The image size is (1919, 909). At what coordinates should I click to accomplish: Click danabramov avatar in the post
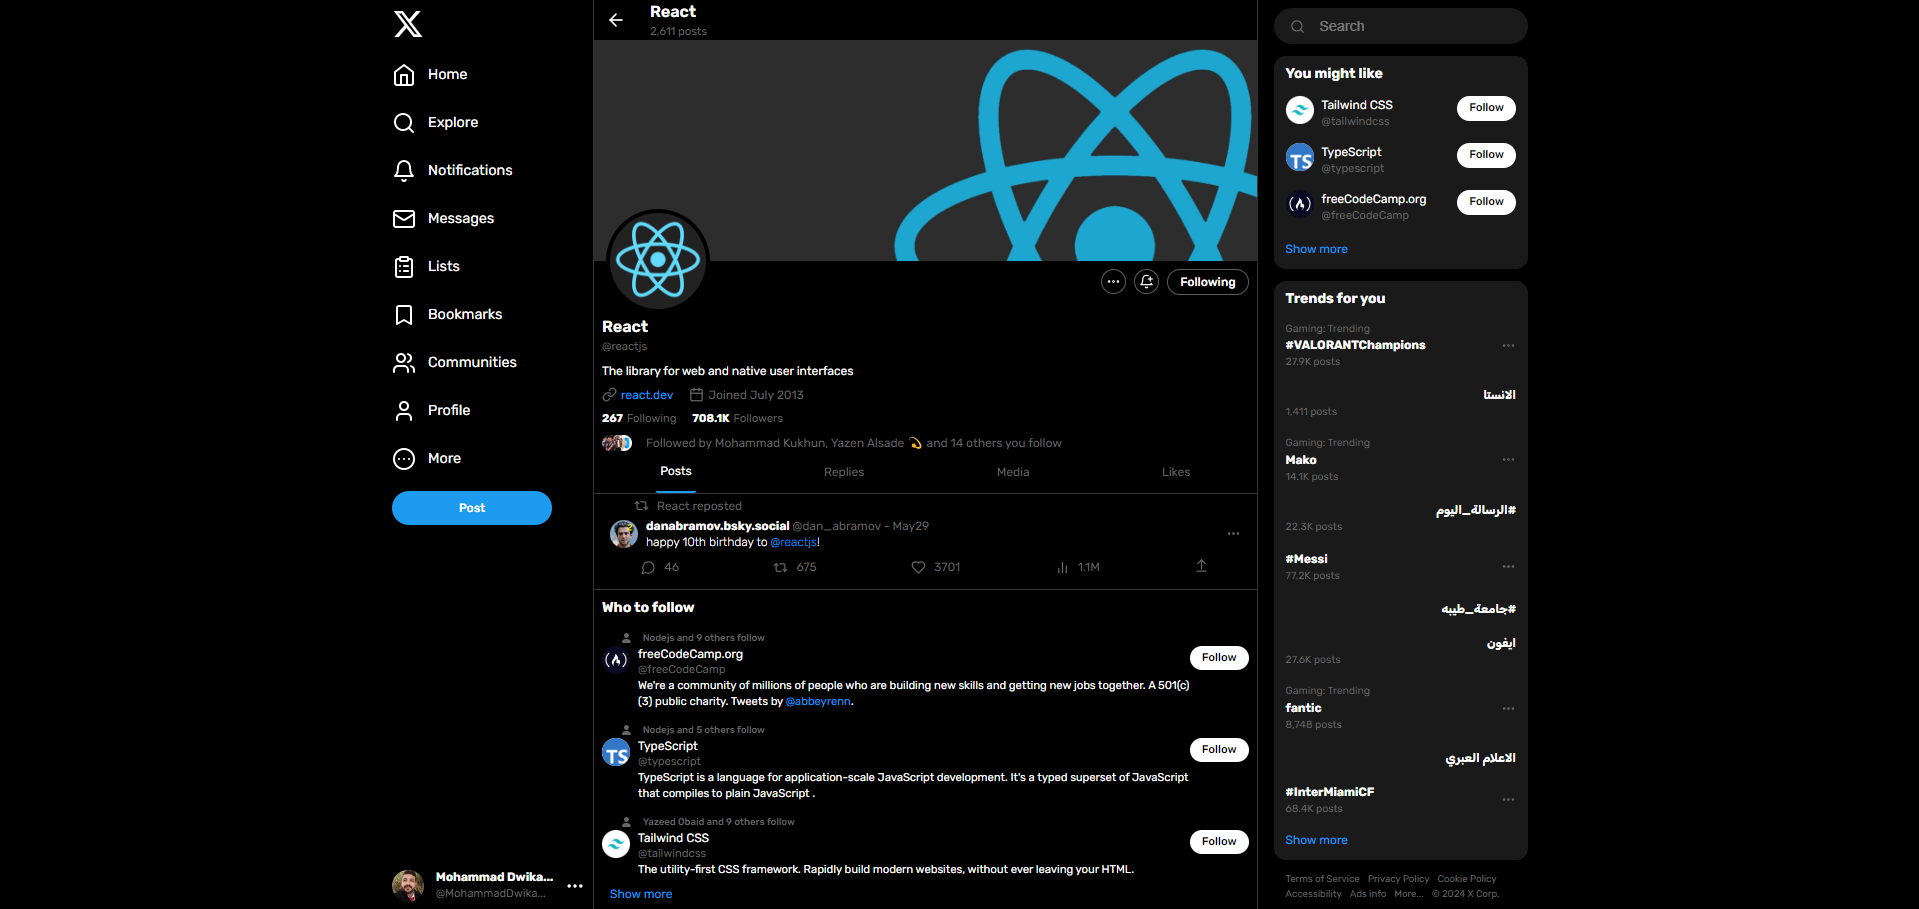[624, 534]
